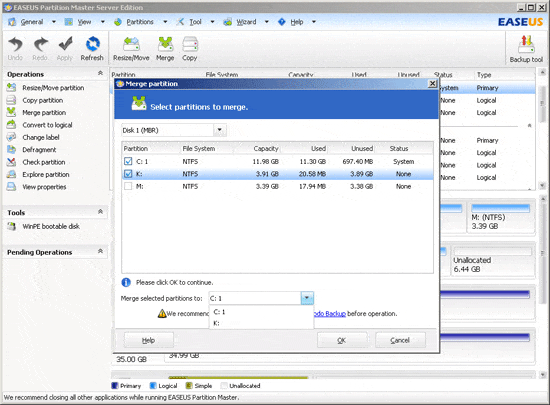Open the Tool menu

coord(195,22)
